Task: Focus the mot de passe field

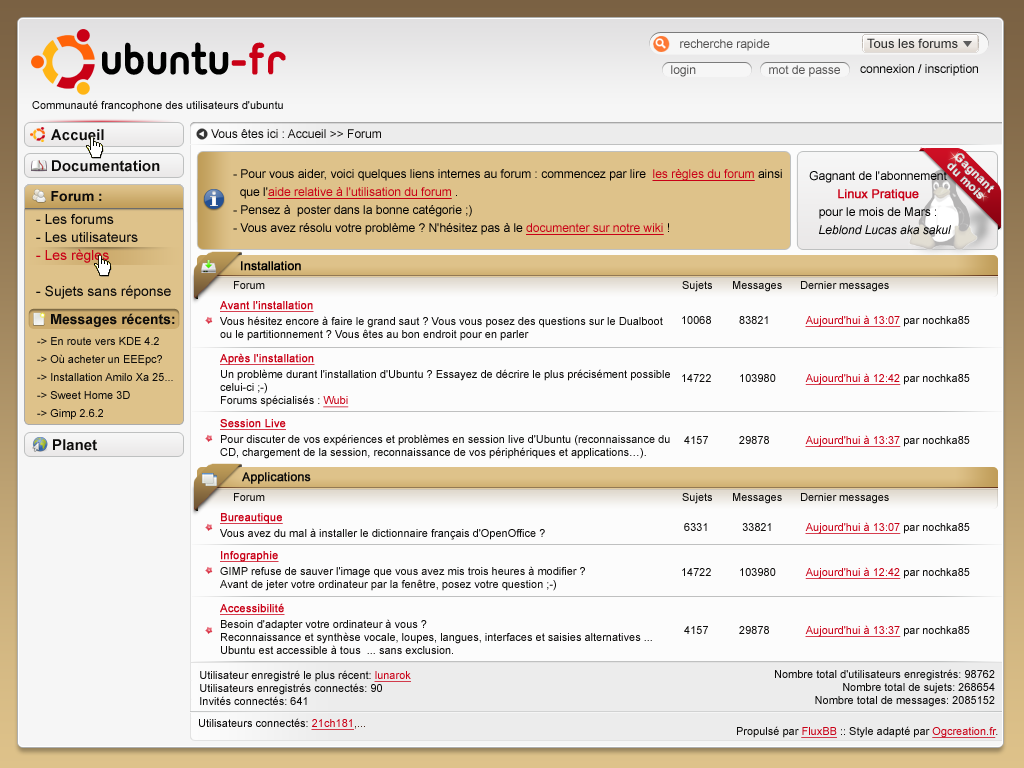Action: (x=805, y=70)
